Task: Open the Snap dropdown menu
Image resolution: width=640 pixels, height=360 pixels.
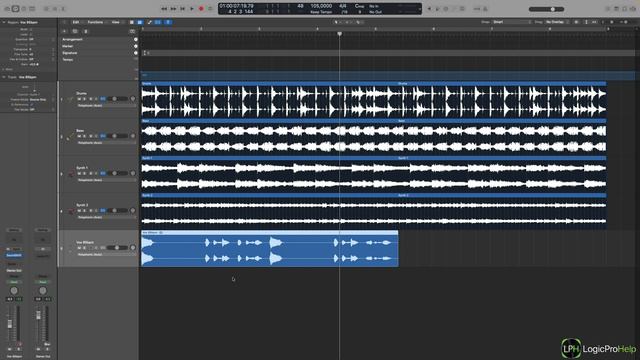Action: click(512, 22)
